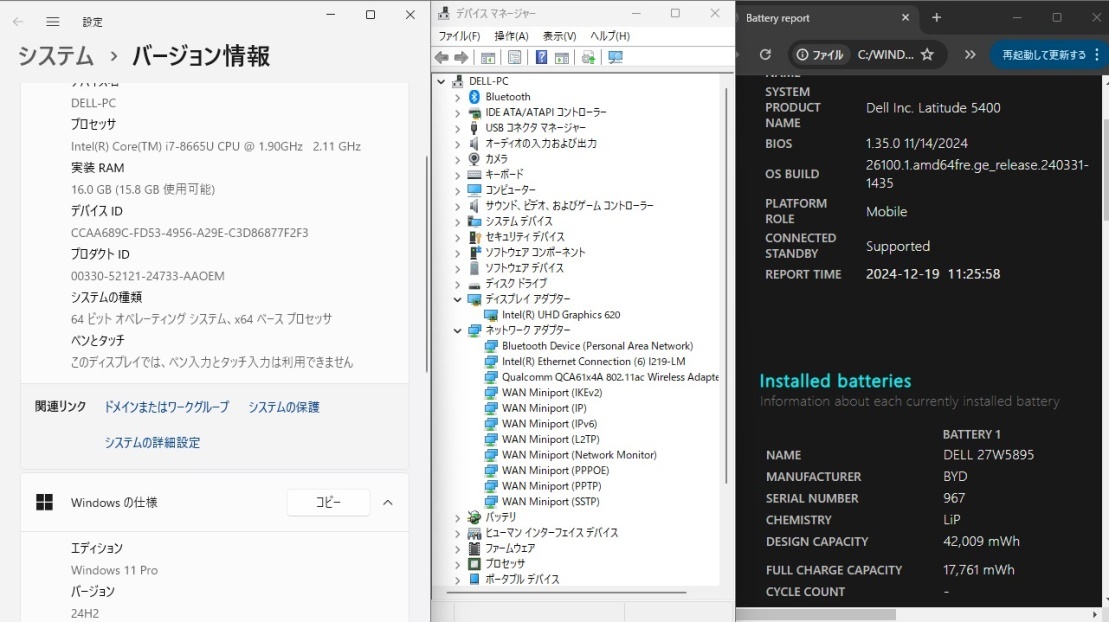Viewport: 1109px width, 622px height.
Task: Expand the バッテリ node in Device Manager
Action: (x=458, y=517)
